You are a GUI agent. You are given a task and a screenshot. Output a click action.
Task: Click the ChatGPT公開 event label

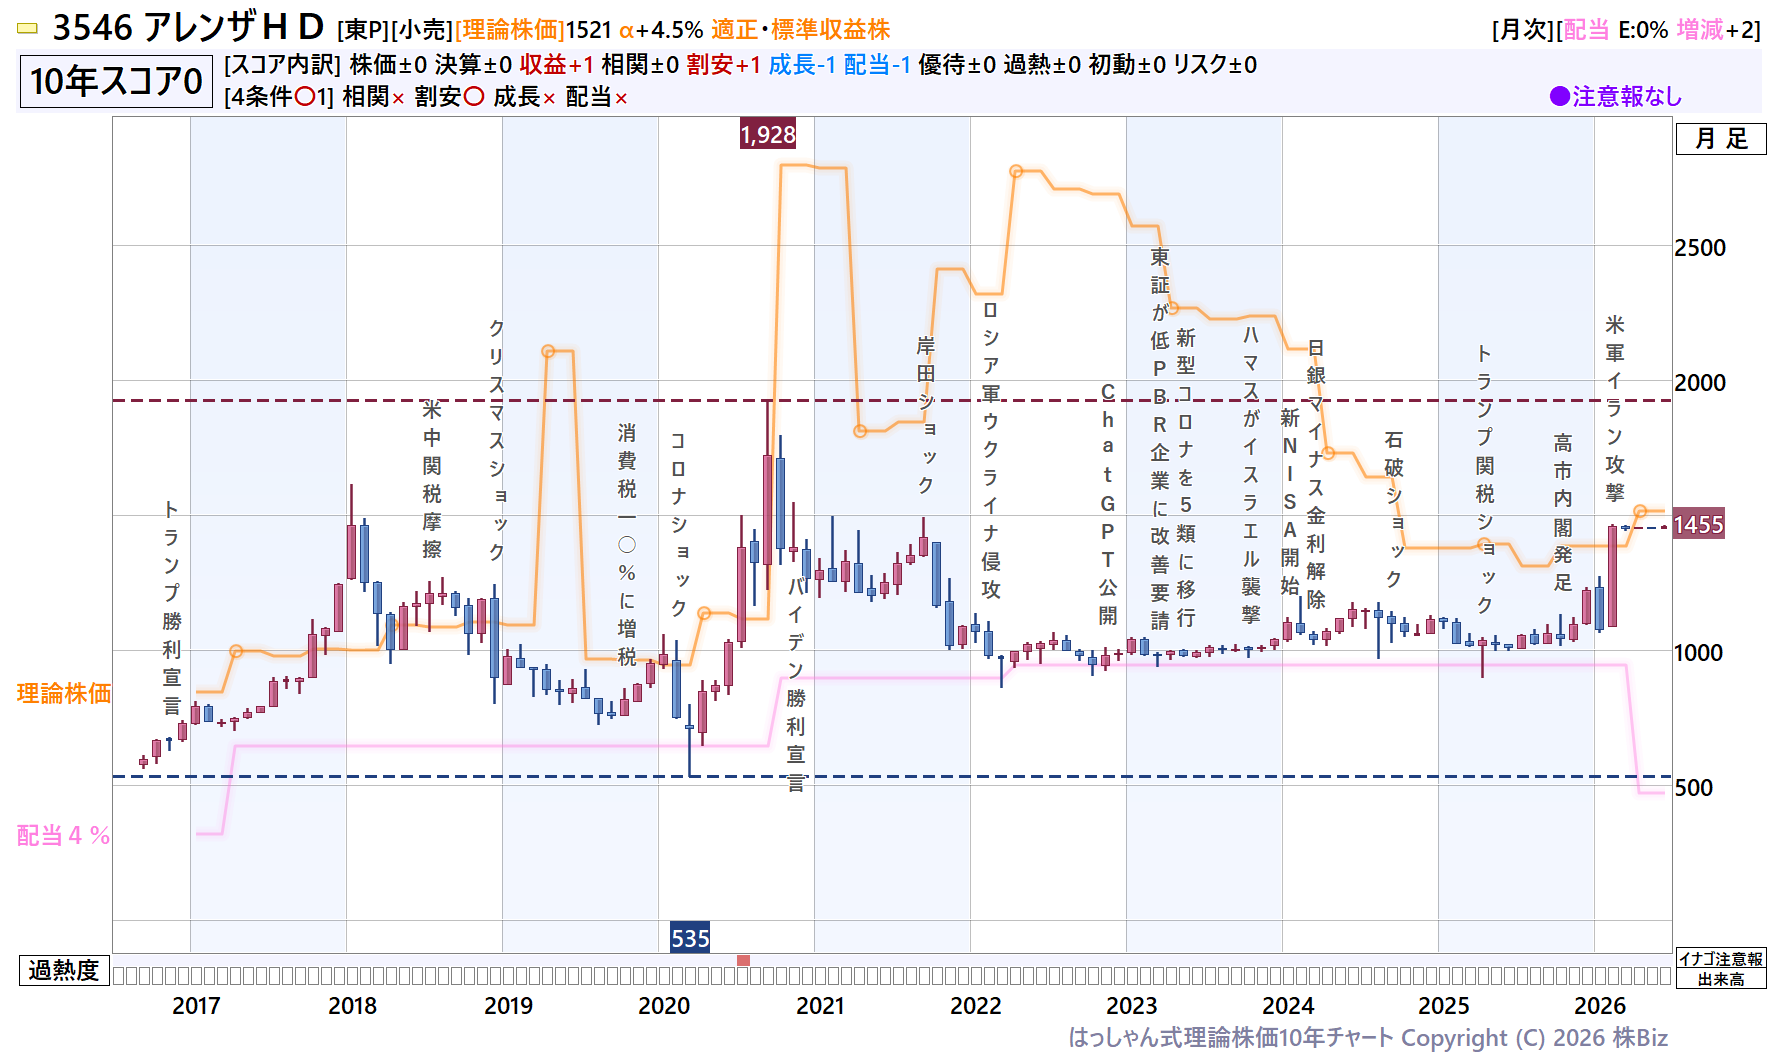point(1108,504)
